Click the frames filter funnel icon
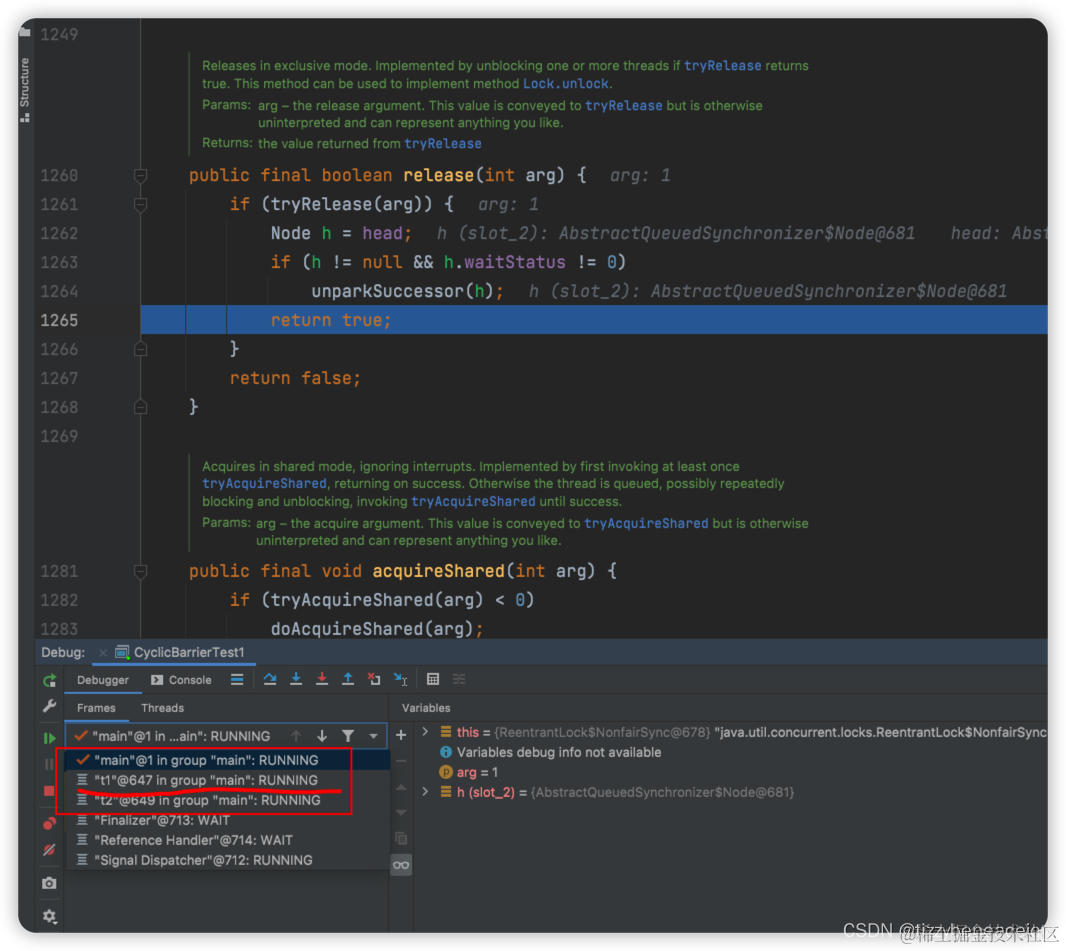 [x=348, y=736]
